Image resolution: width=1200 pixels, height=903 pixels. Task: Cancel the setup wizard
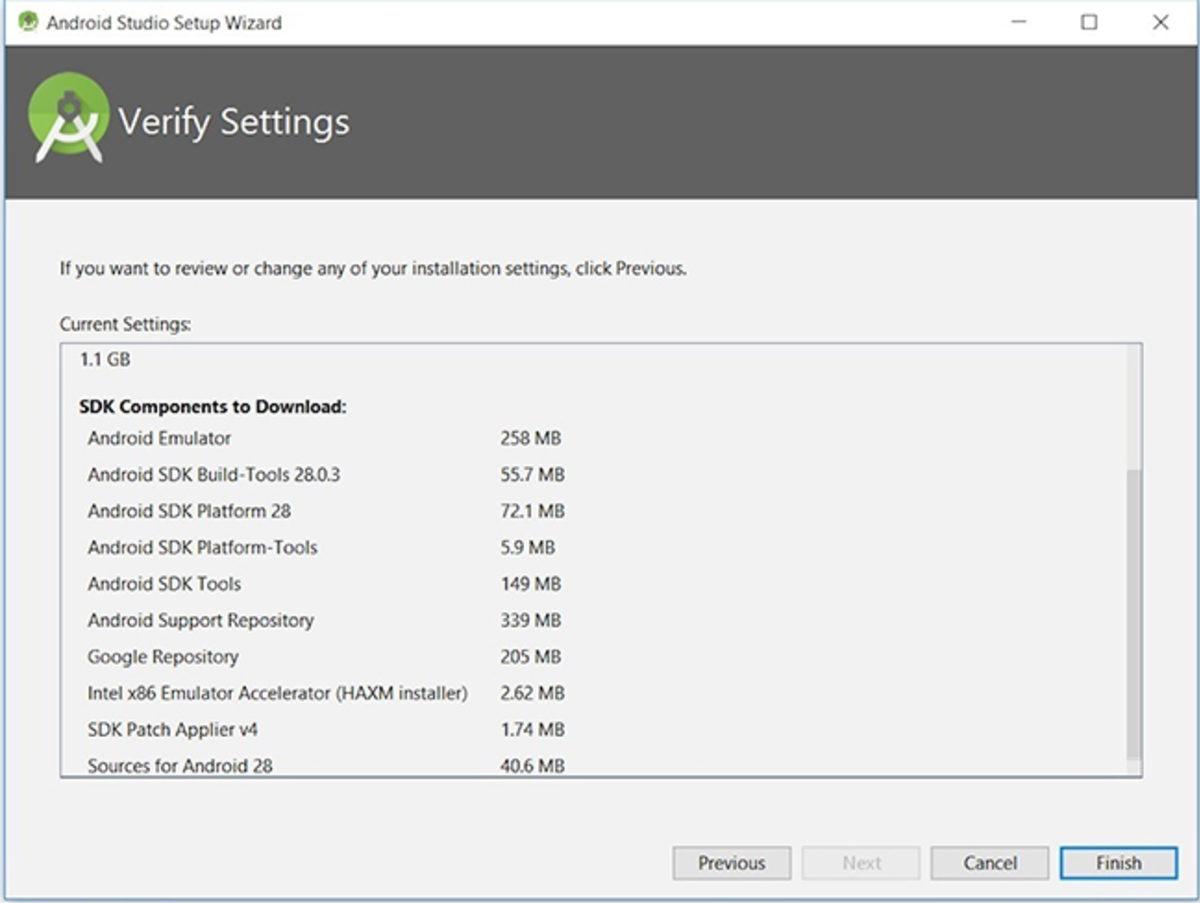tap(989, 863)
